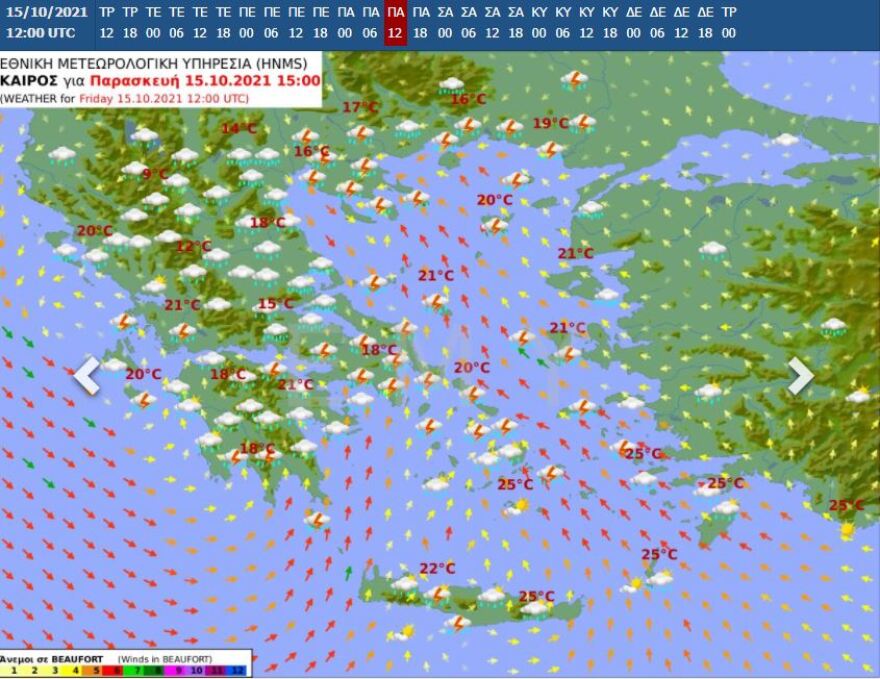Click the previous forecast left arrow
Viewport: 880px width, 679px height.
point(88,376)
